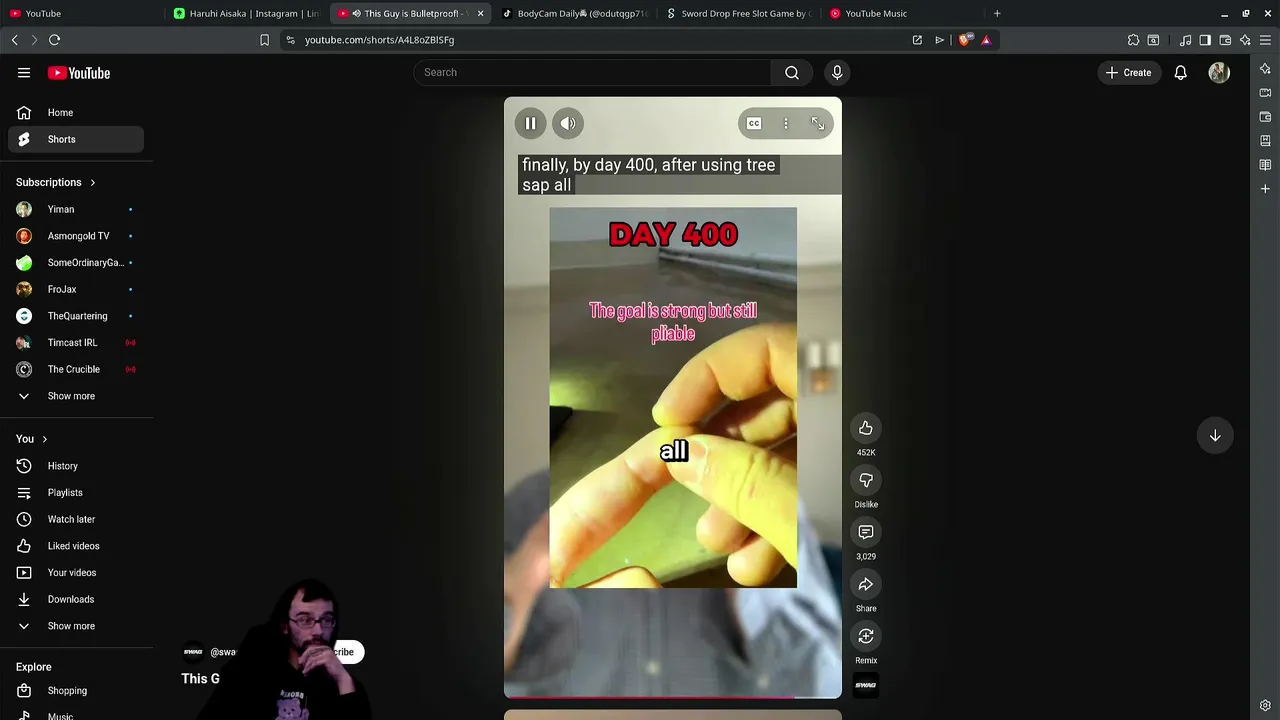Open Leo AI sparkle icon in toolbar
The width and height of the screenshot is (1280, 720).
(1245, 40)
